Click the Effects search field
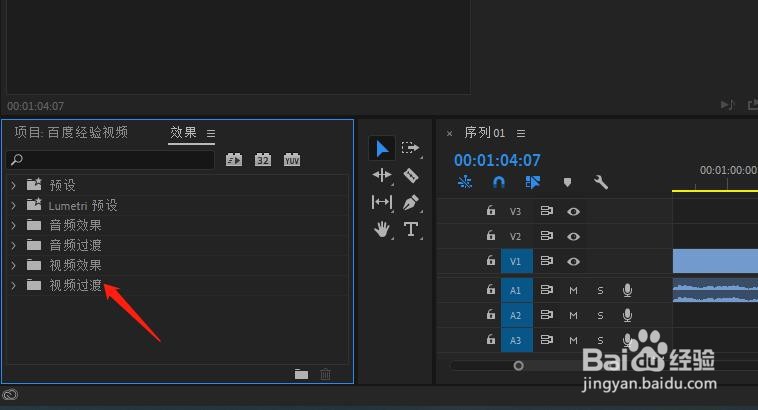Screen dimensions: 758x410 pyautogui.click(x=111, y=160)
